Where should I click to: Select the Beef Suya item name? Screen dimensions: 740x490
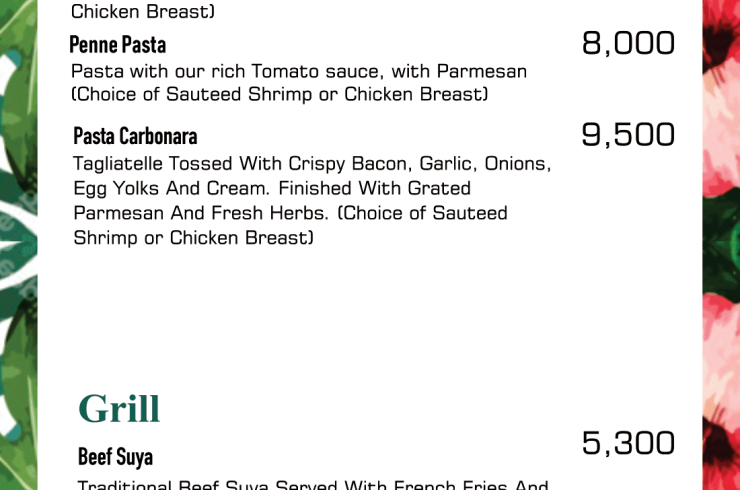(x=115, y=457)
